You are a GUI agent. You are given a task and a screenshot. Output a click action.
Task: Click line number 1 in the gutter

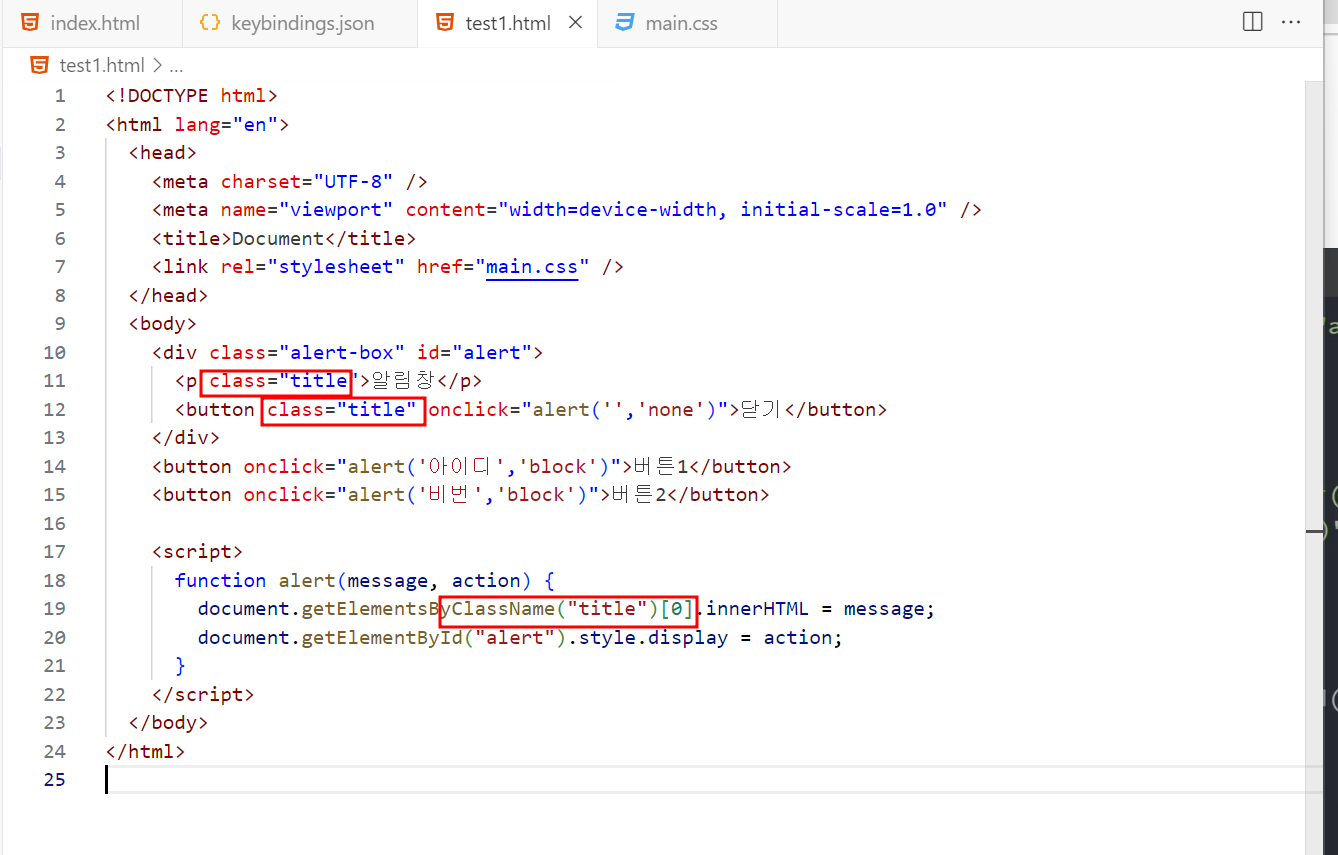(x=60, y=96)
